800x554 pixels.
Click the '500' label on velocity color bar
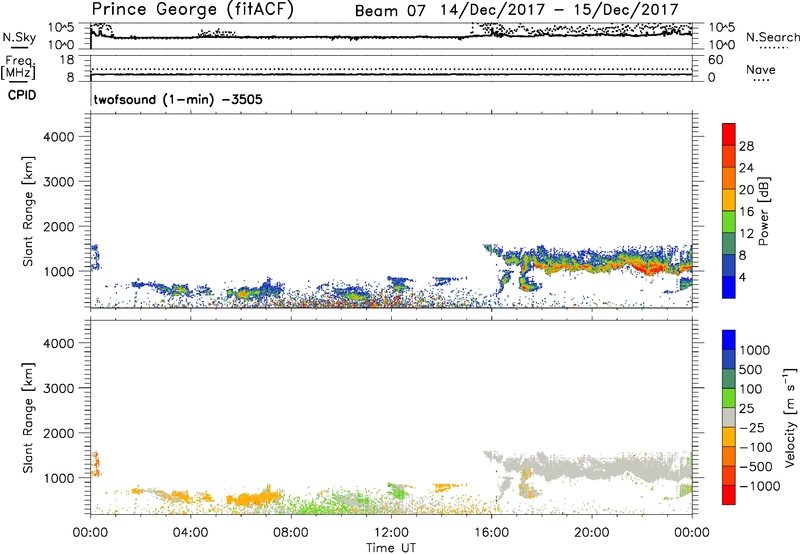click(751, 370)
